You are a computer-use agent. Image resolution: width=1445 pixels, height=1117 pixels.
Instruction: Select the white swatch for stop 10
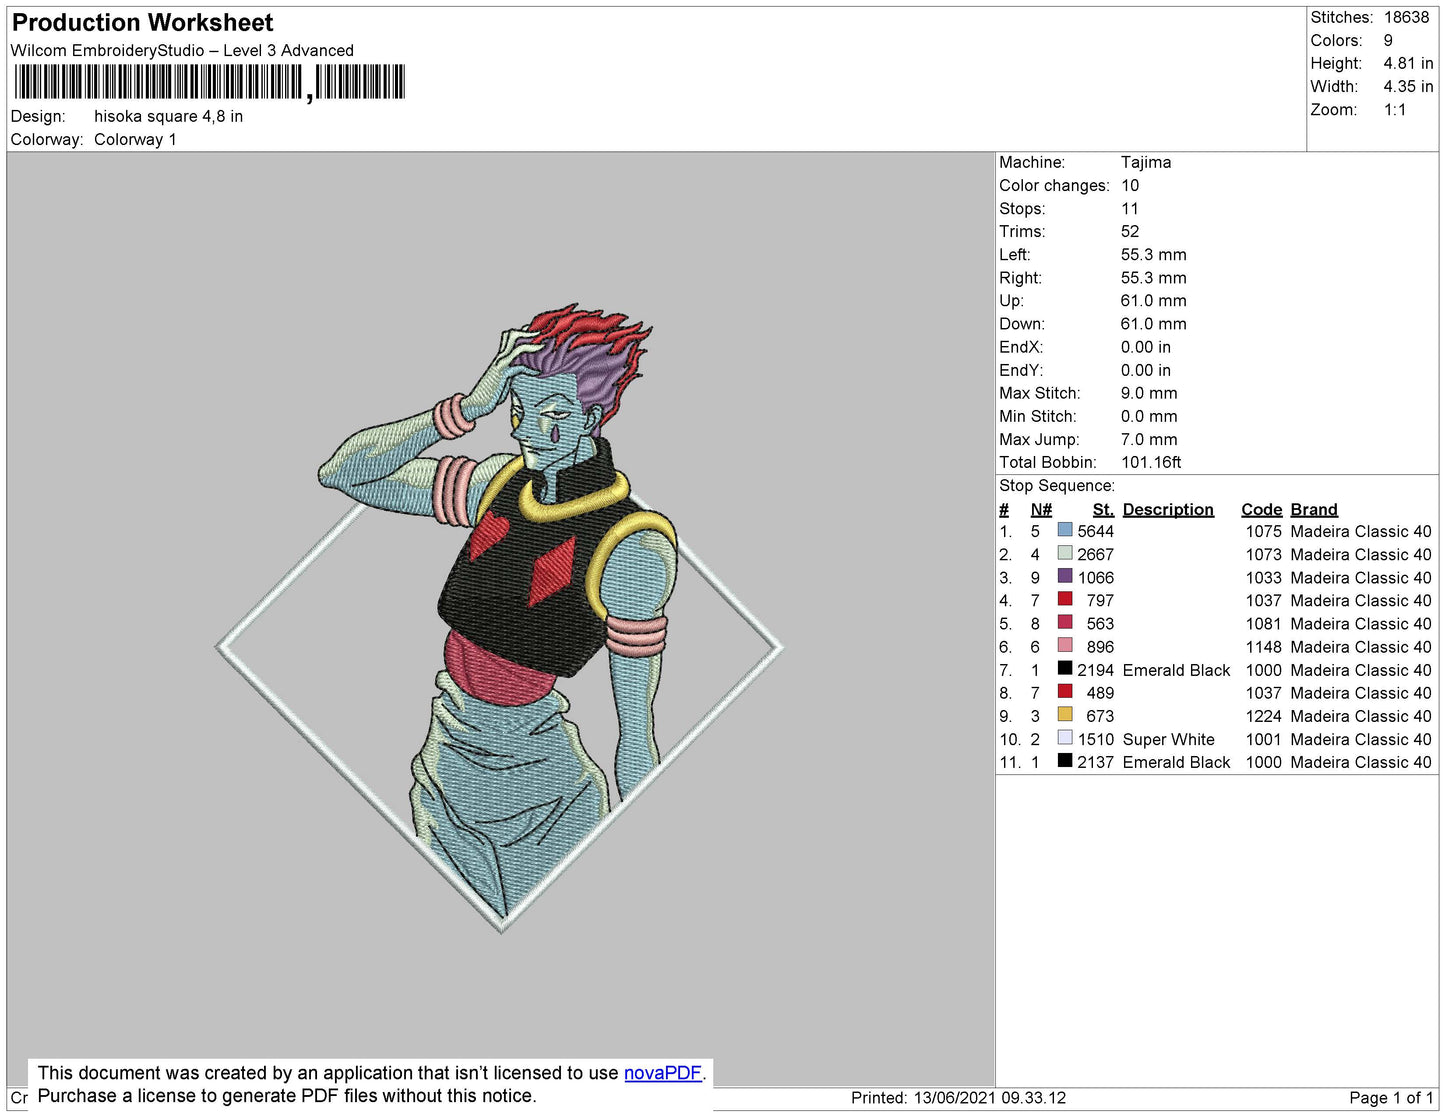click(1065, 737)
